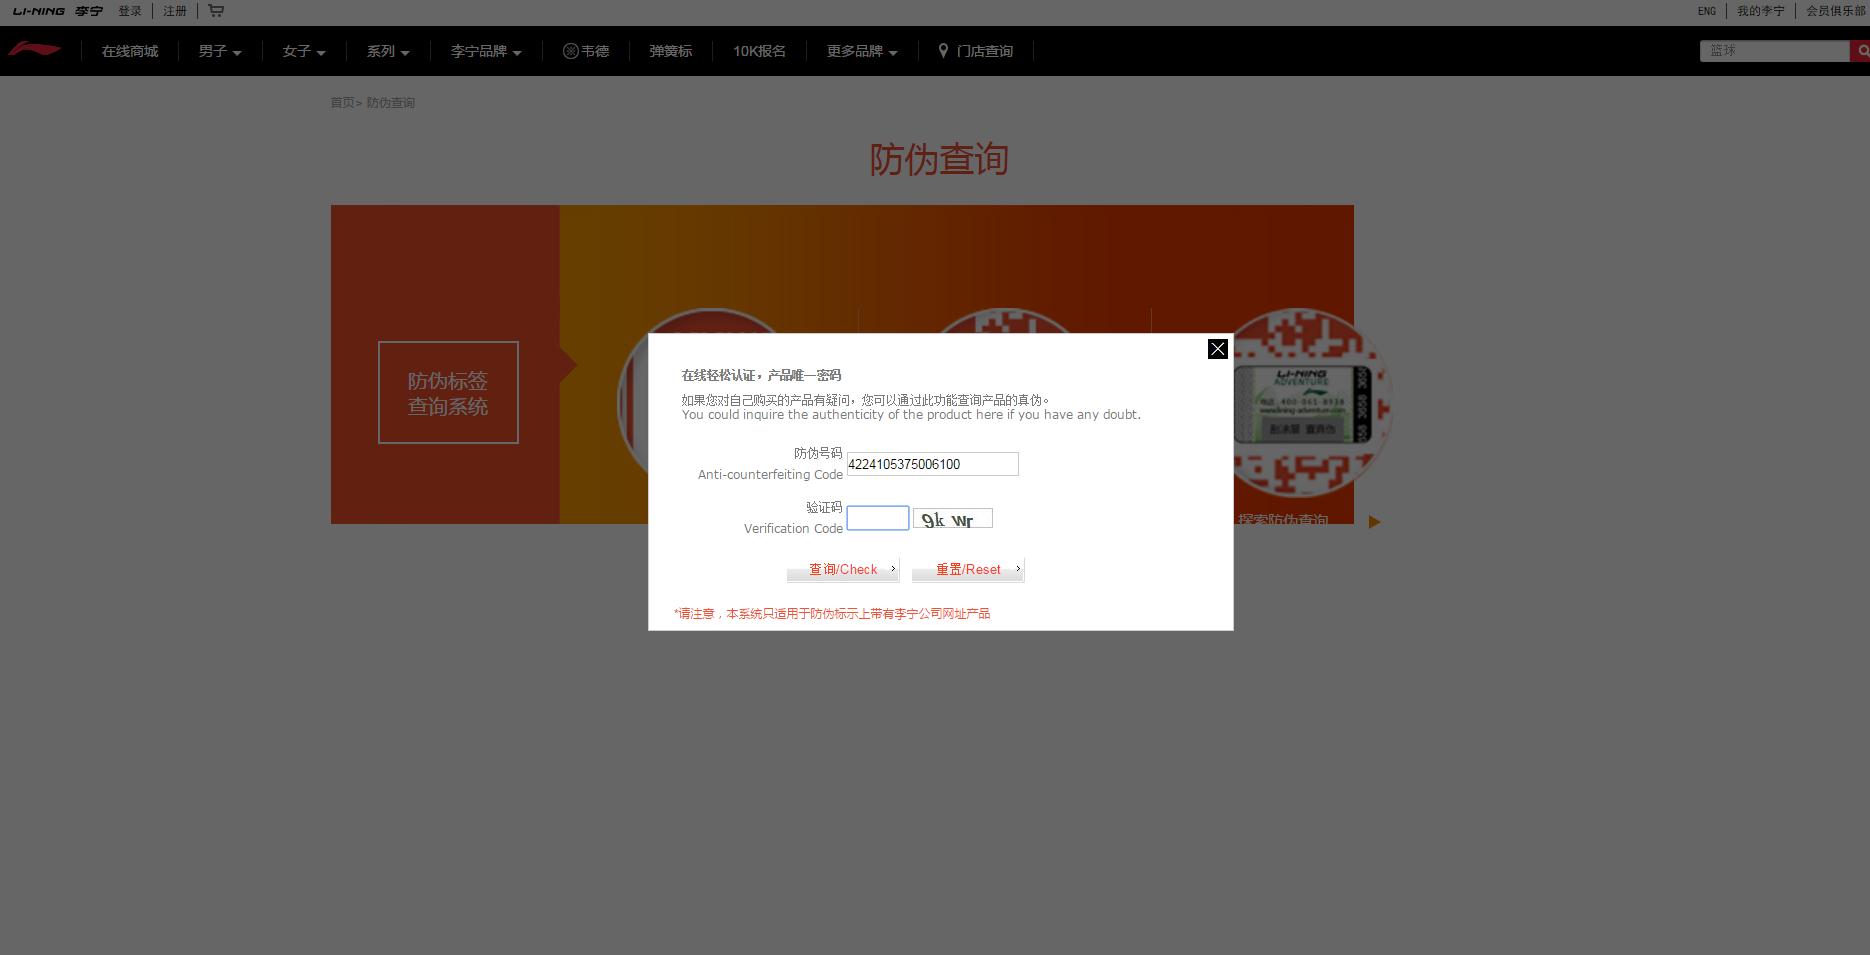Click the Li-Ning red logo in navbar
Viewport: 1870px width, 955px height.
pos(34,50)
